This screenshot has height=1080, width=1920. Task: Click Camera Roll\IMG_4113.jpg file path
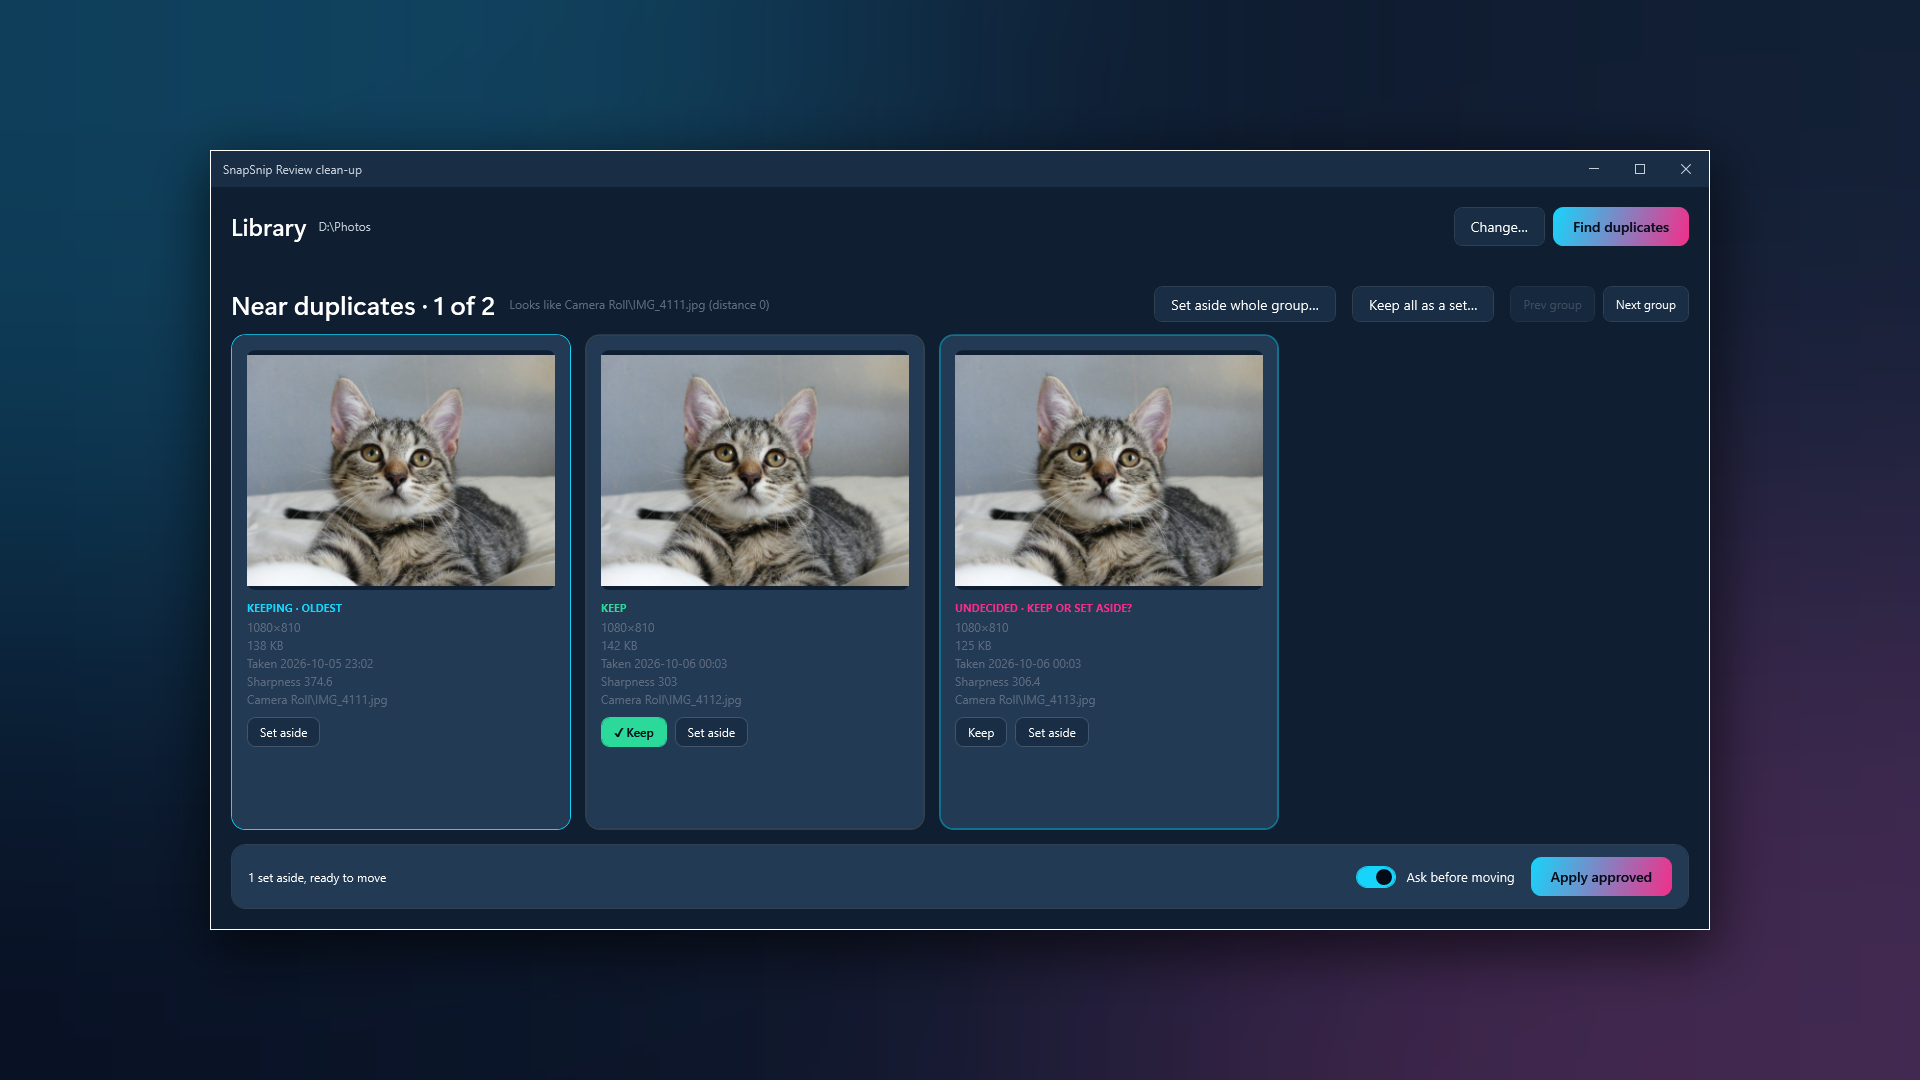click(x=1025, y=700)
